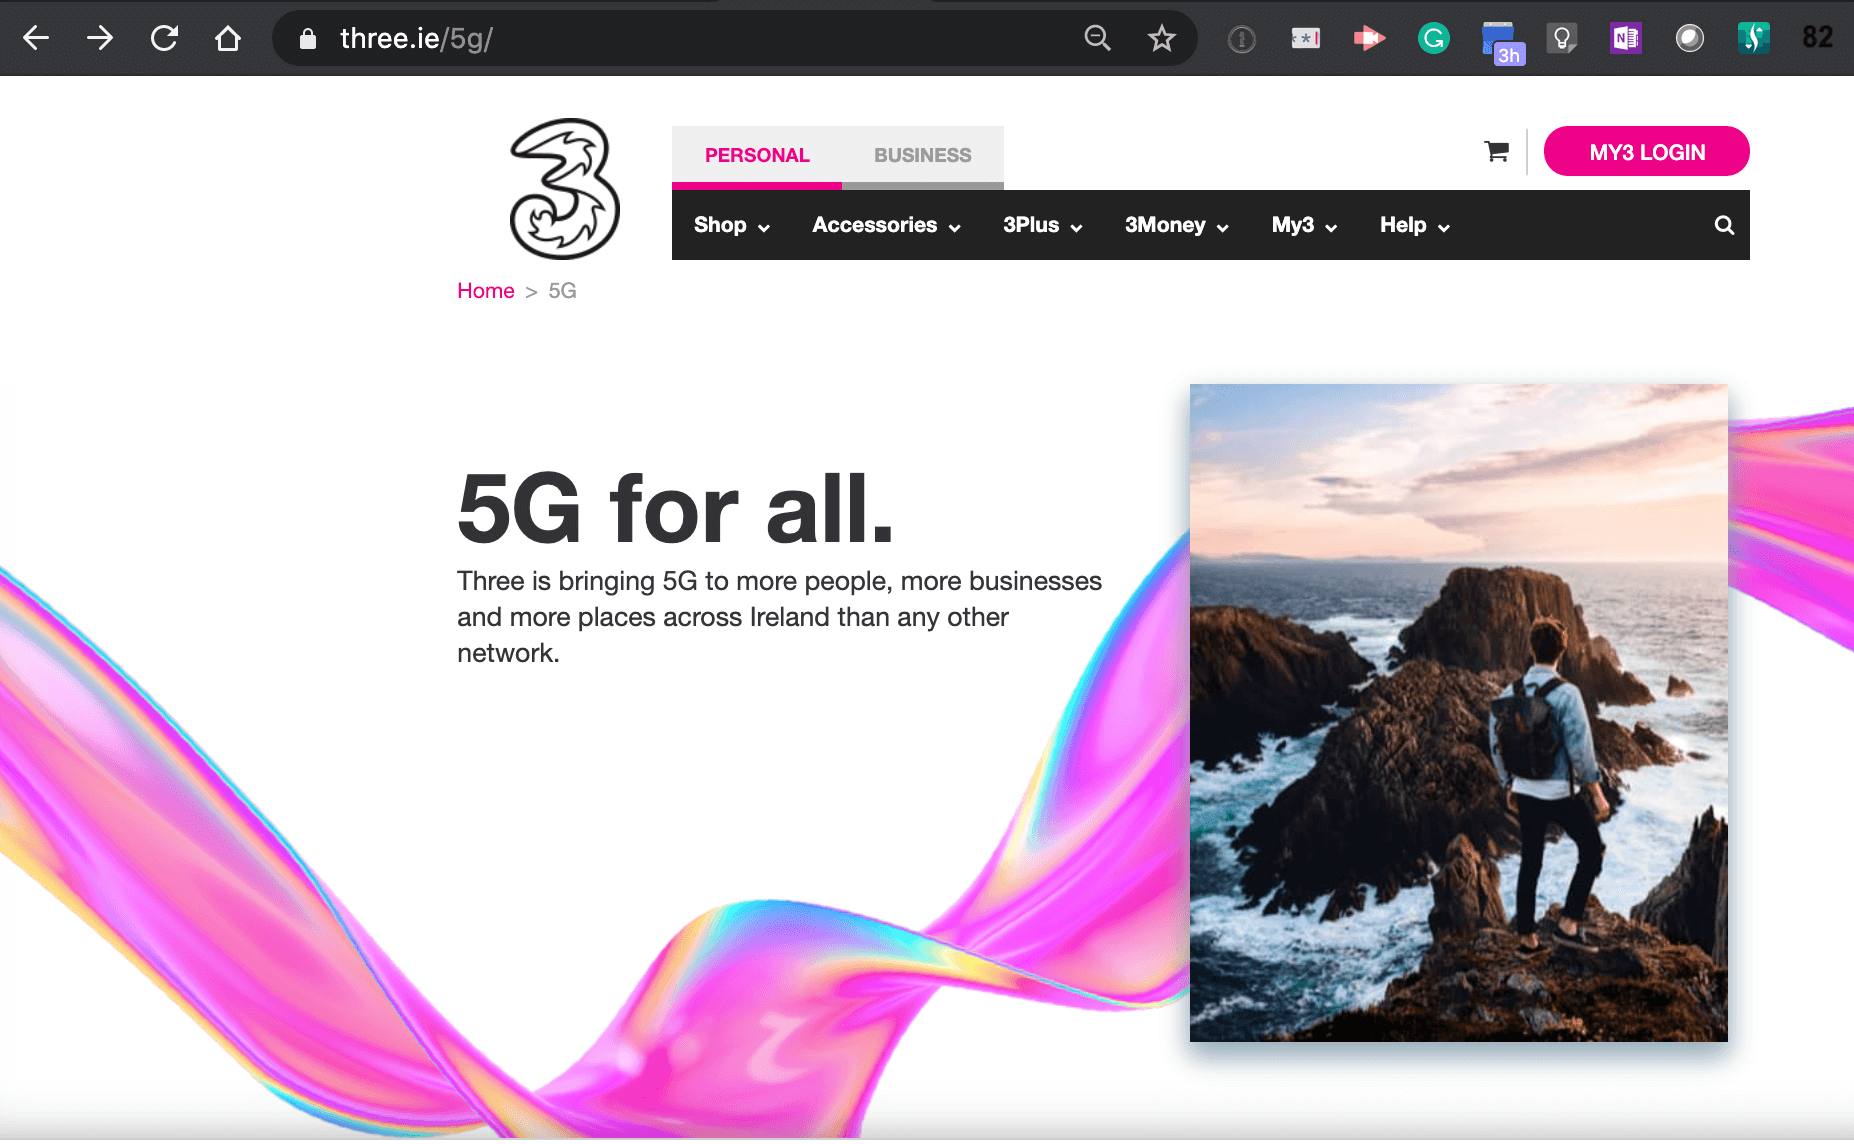Expand the Help dropdown
This screenshot has width=1854, height=1144.
[x=1413, y=225]
